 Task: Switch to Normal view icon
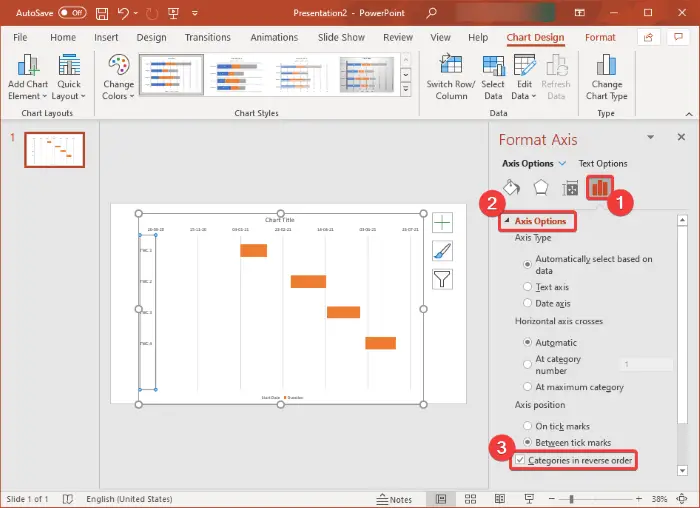(441, 499)
